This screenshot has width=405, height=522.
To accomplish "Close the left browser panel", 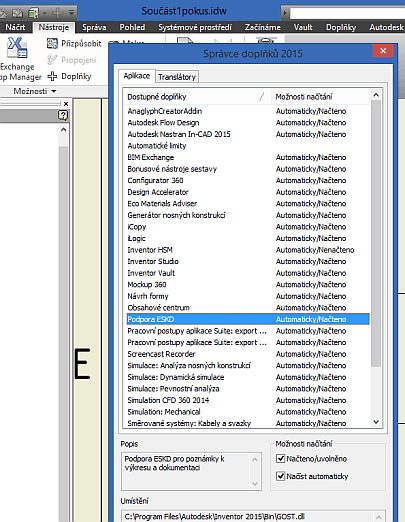I will tap(66, 104).
